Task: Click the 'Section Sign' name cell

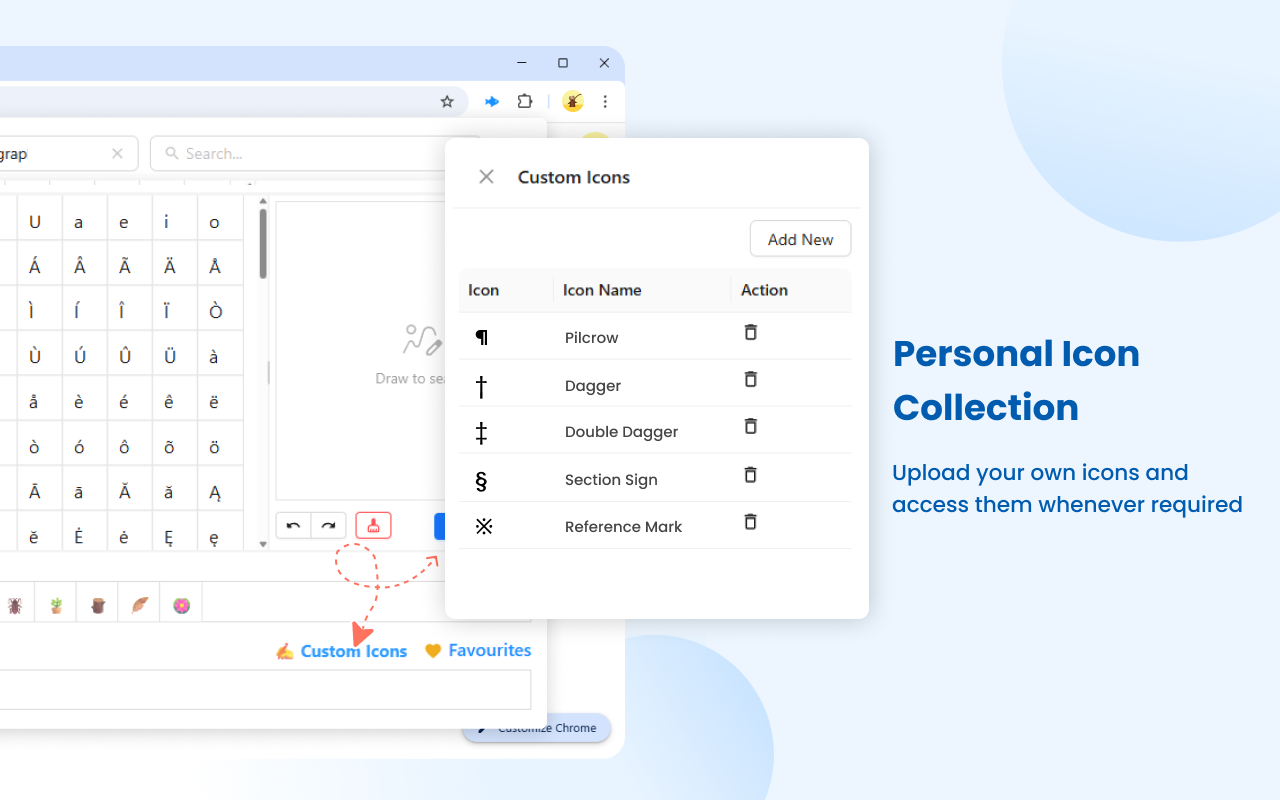Action: tap(611, 480)
